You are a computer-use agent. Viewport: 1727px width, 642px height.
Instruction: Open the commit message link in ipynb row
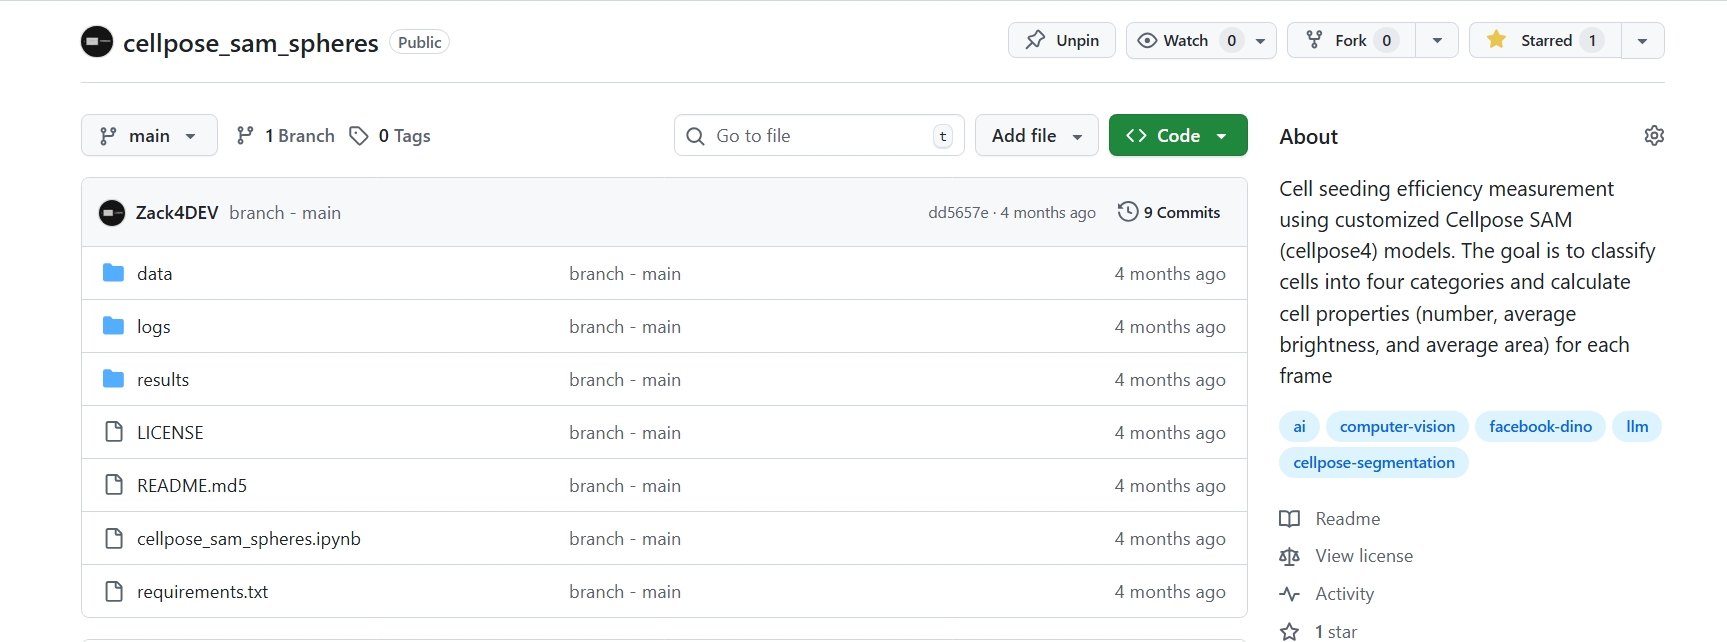coord(625,538)
